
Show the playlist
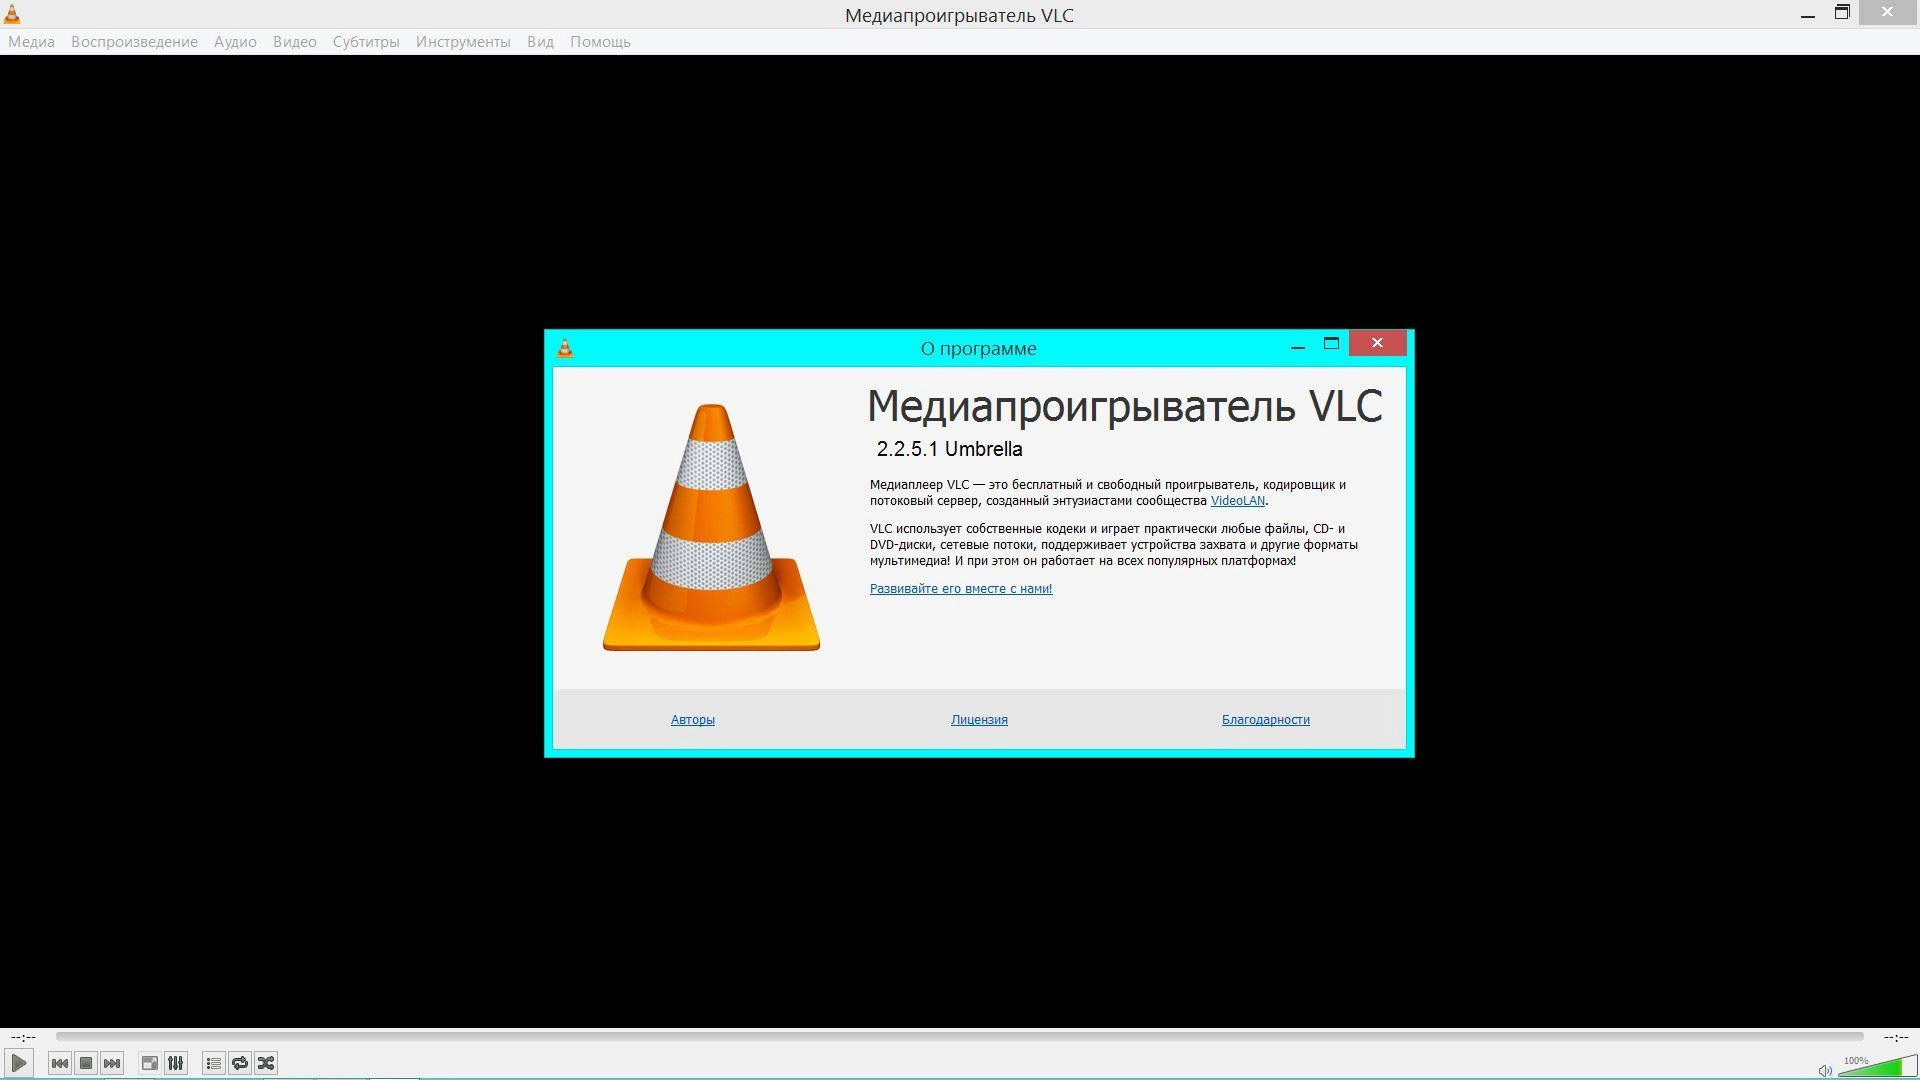213,1063
